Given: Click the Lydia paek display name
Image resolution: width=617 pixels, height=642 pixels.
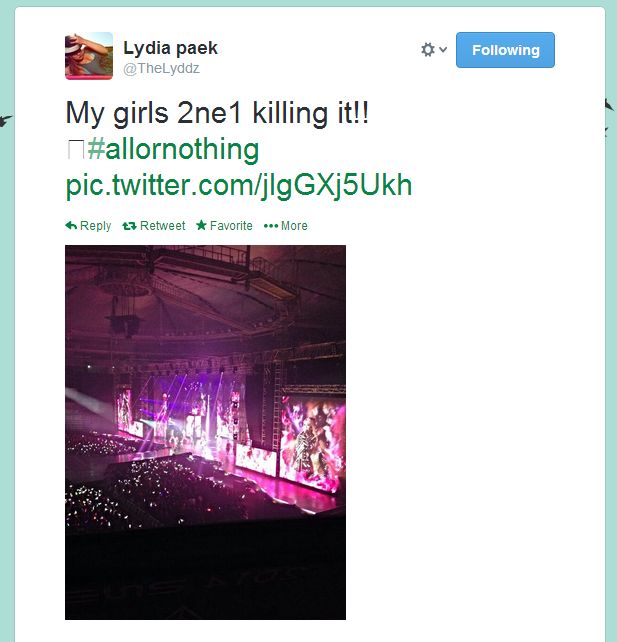Looking at the screenshot, I should click(170, 48).
